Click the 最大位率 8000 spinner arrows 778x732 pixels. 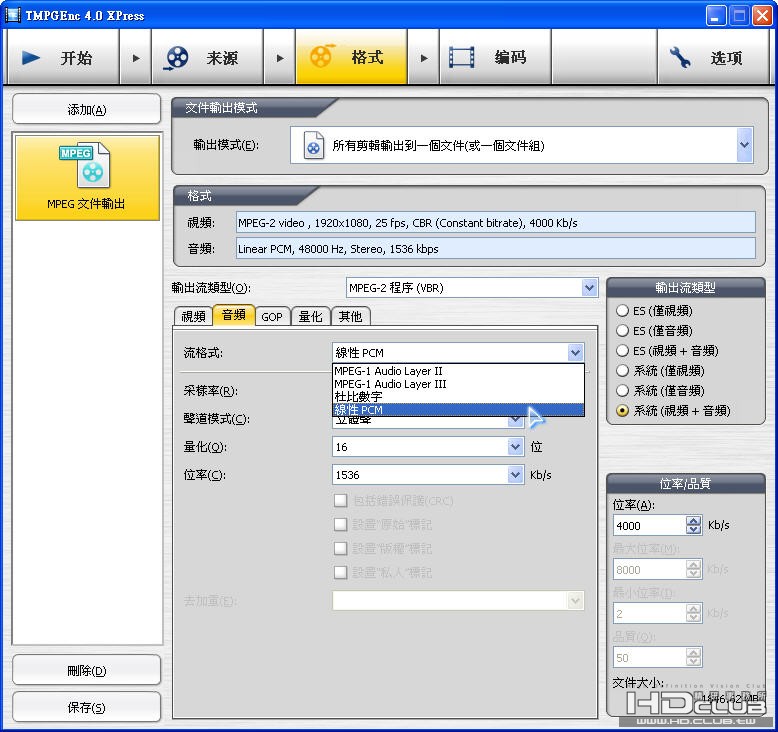[x=694, y=569]
